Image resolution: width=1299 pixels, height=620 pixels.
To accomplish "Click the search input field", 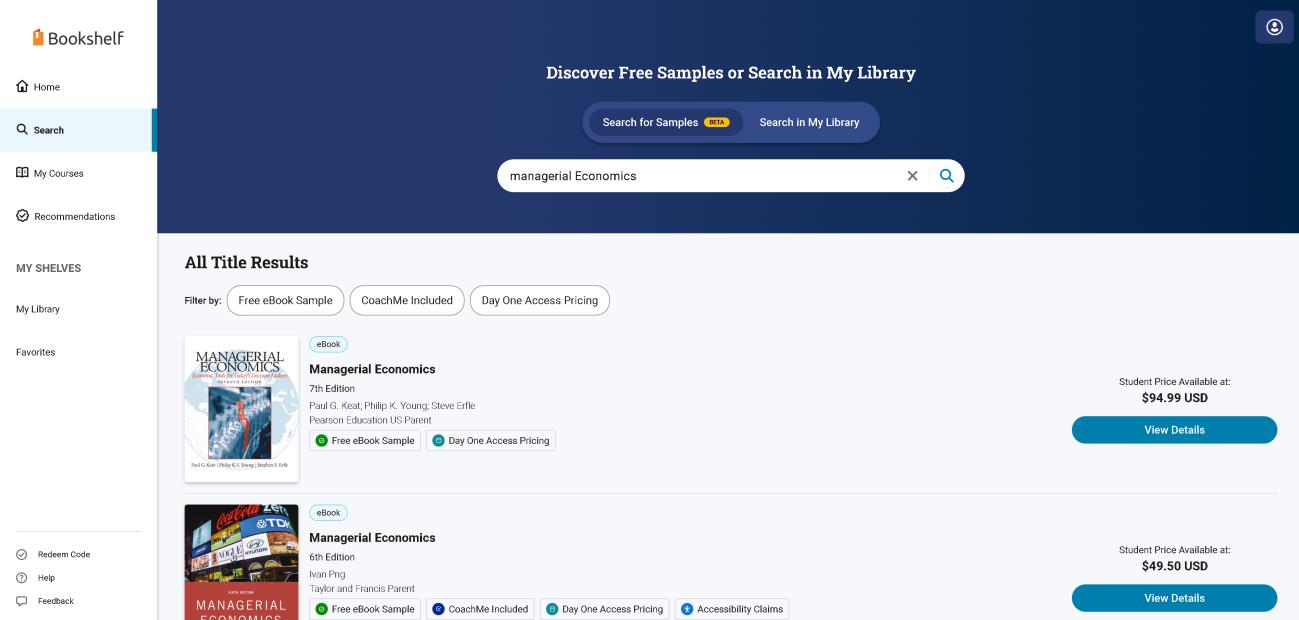I will (700, 176).
